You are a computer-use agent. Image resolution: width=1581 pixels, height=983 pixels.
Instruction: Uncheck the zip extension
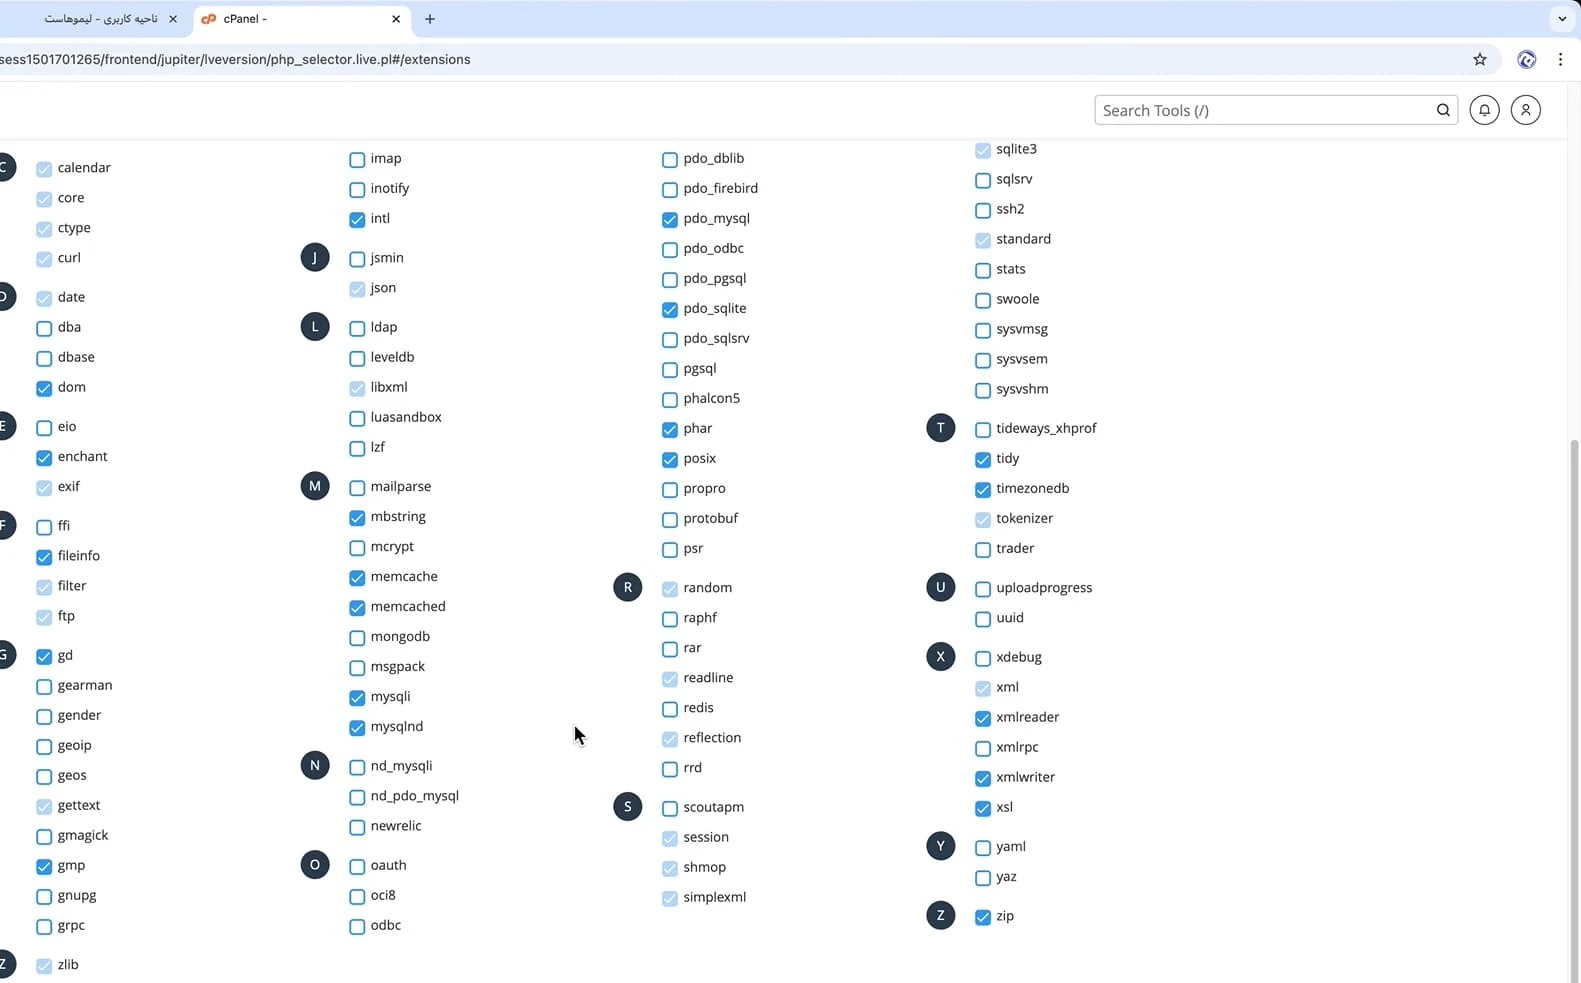point(982,917)
